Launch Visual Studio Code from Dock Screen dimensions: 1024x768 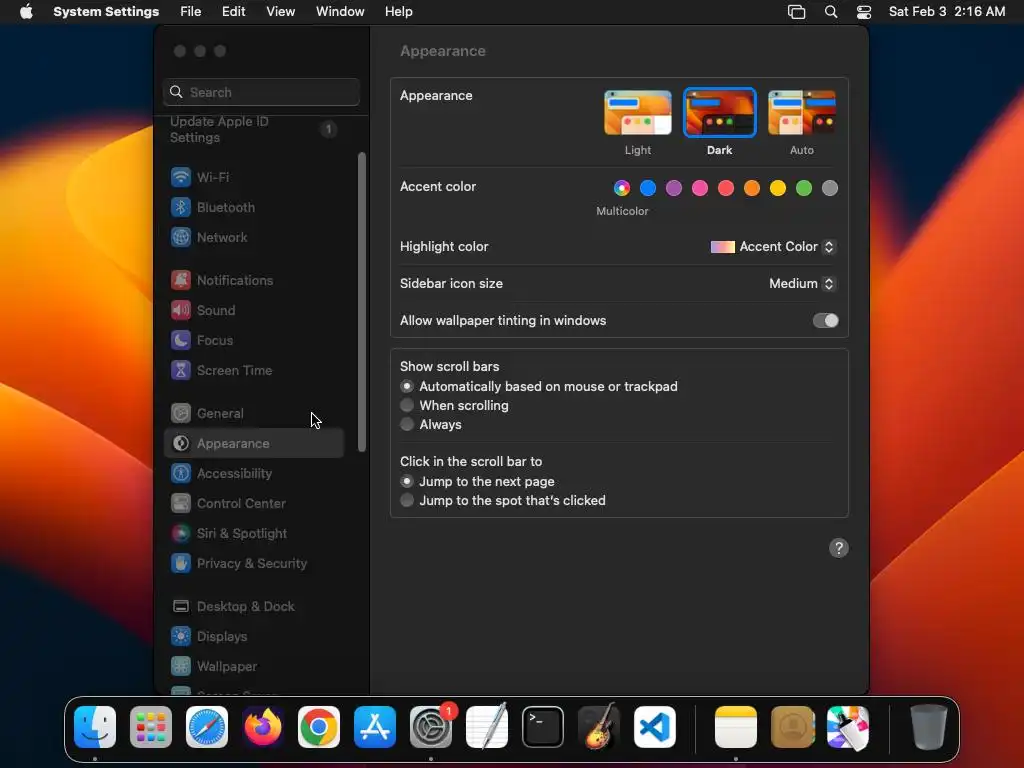tap(655, 727)
